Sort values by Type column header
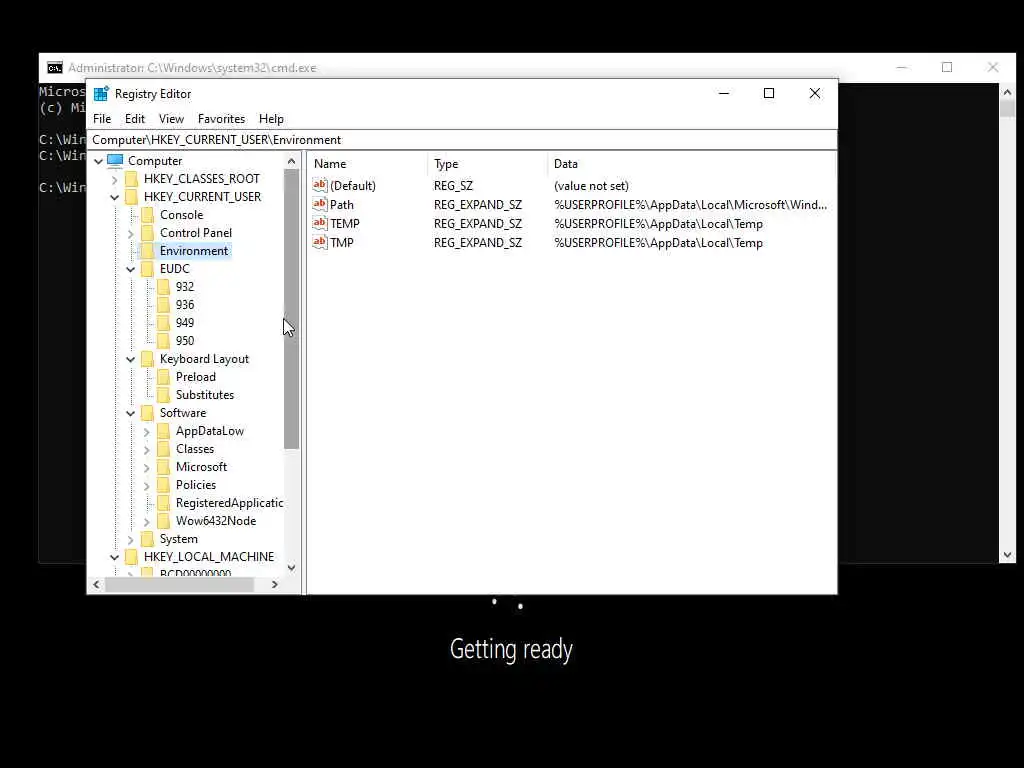The width and height of the screenshot is (1024, 768). point(487,164)
